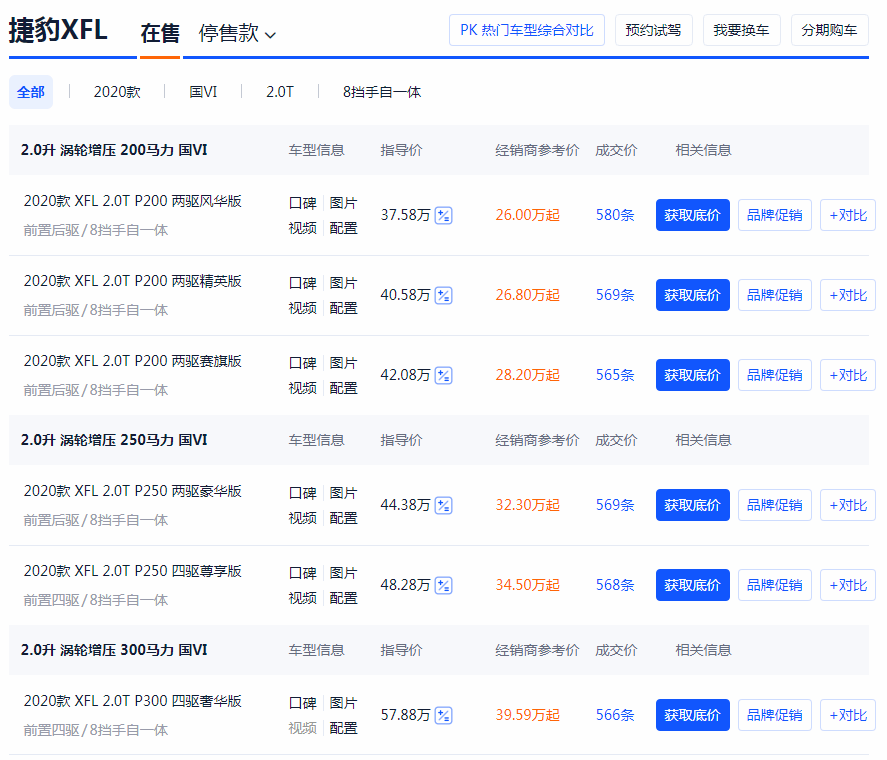Start PK 热门车型综合对比
The height and width of the screenshot is (760, 887).
click(526, 30)
